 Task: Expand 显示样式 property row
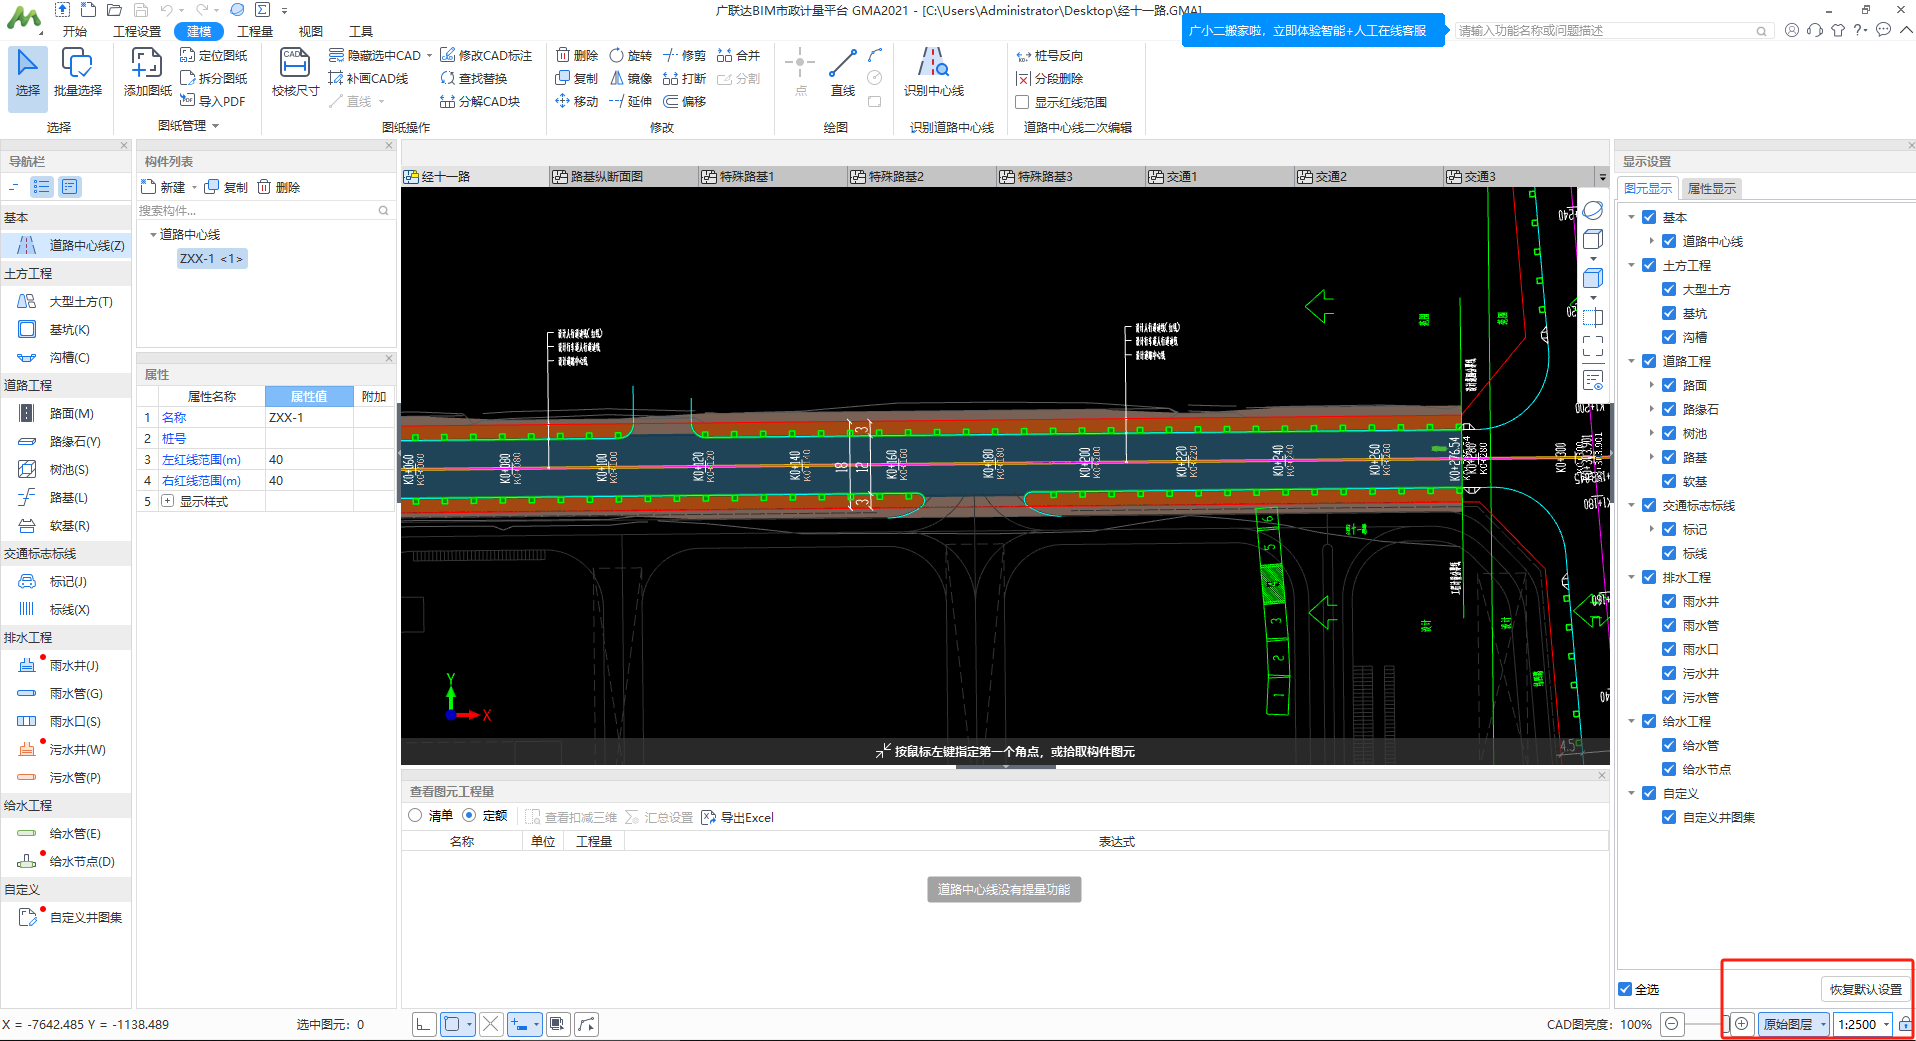coord(168,501)
